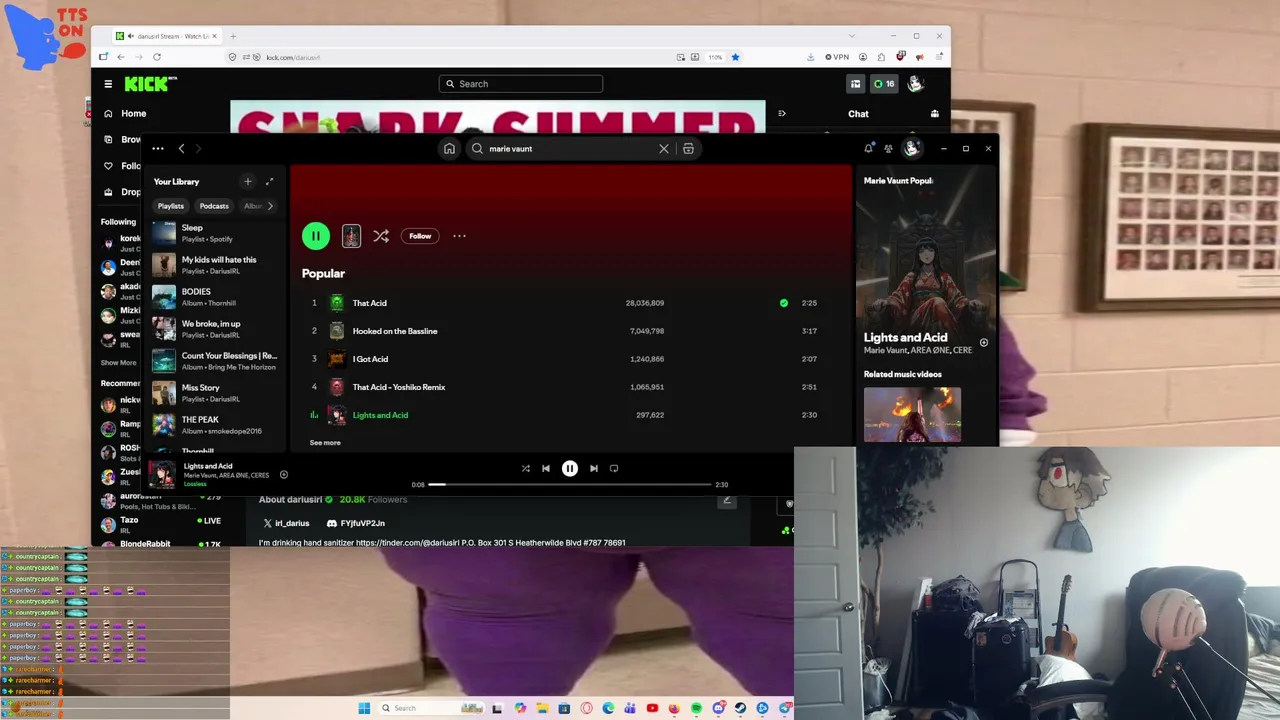Open 'My kids will hate this' playlist

coord(217,265)
